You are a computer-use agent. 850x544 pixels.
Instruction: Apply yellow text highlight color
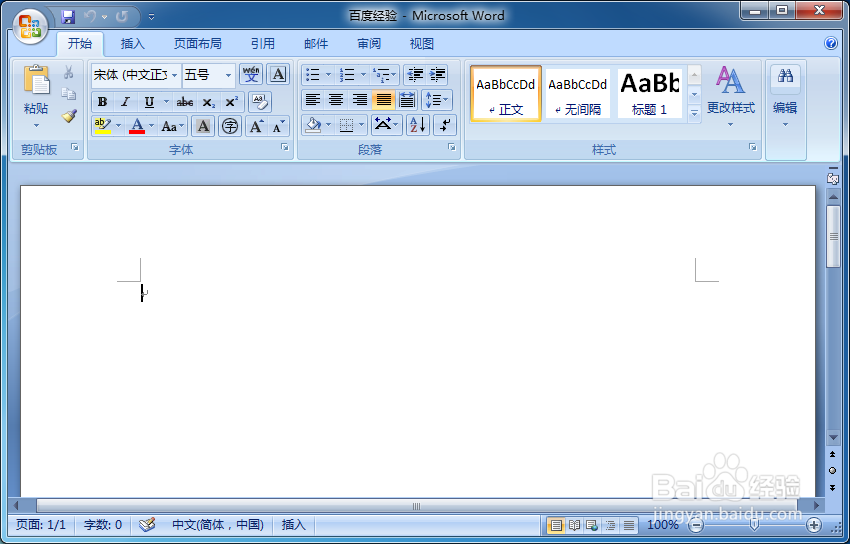tap(102, 126)
